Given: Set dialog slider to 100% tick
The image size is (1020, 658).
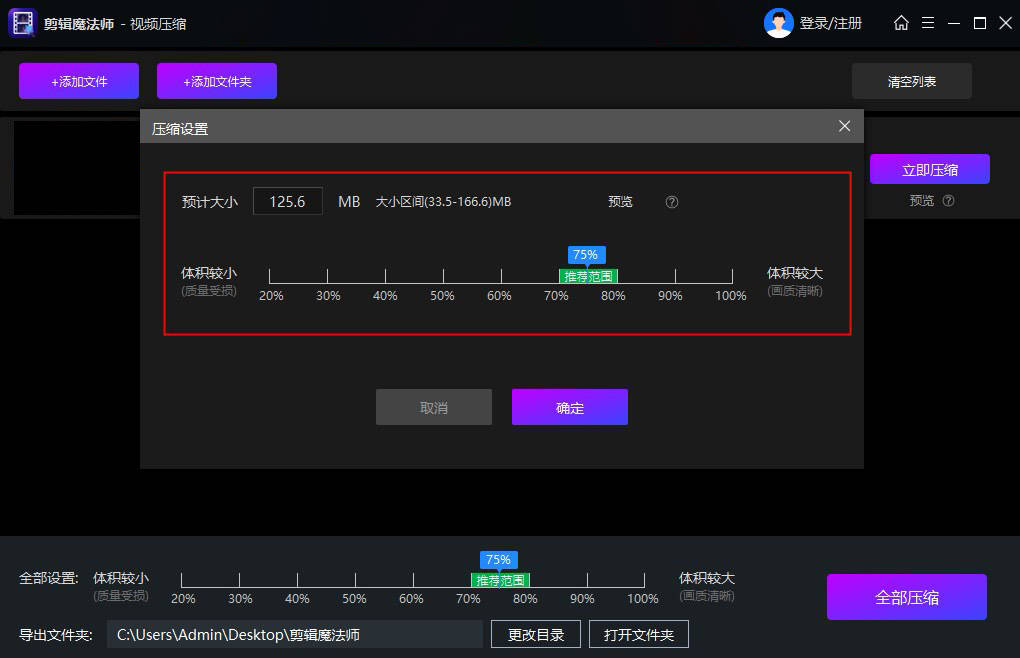Looking at the screenshot, I should [732, 276].
